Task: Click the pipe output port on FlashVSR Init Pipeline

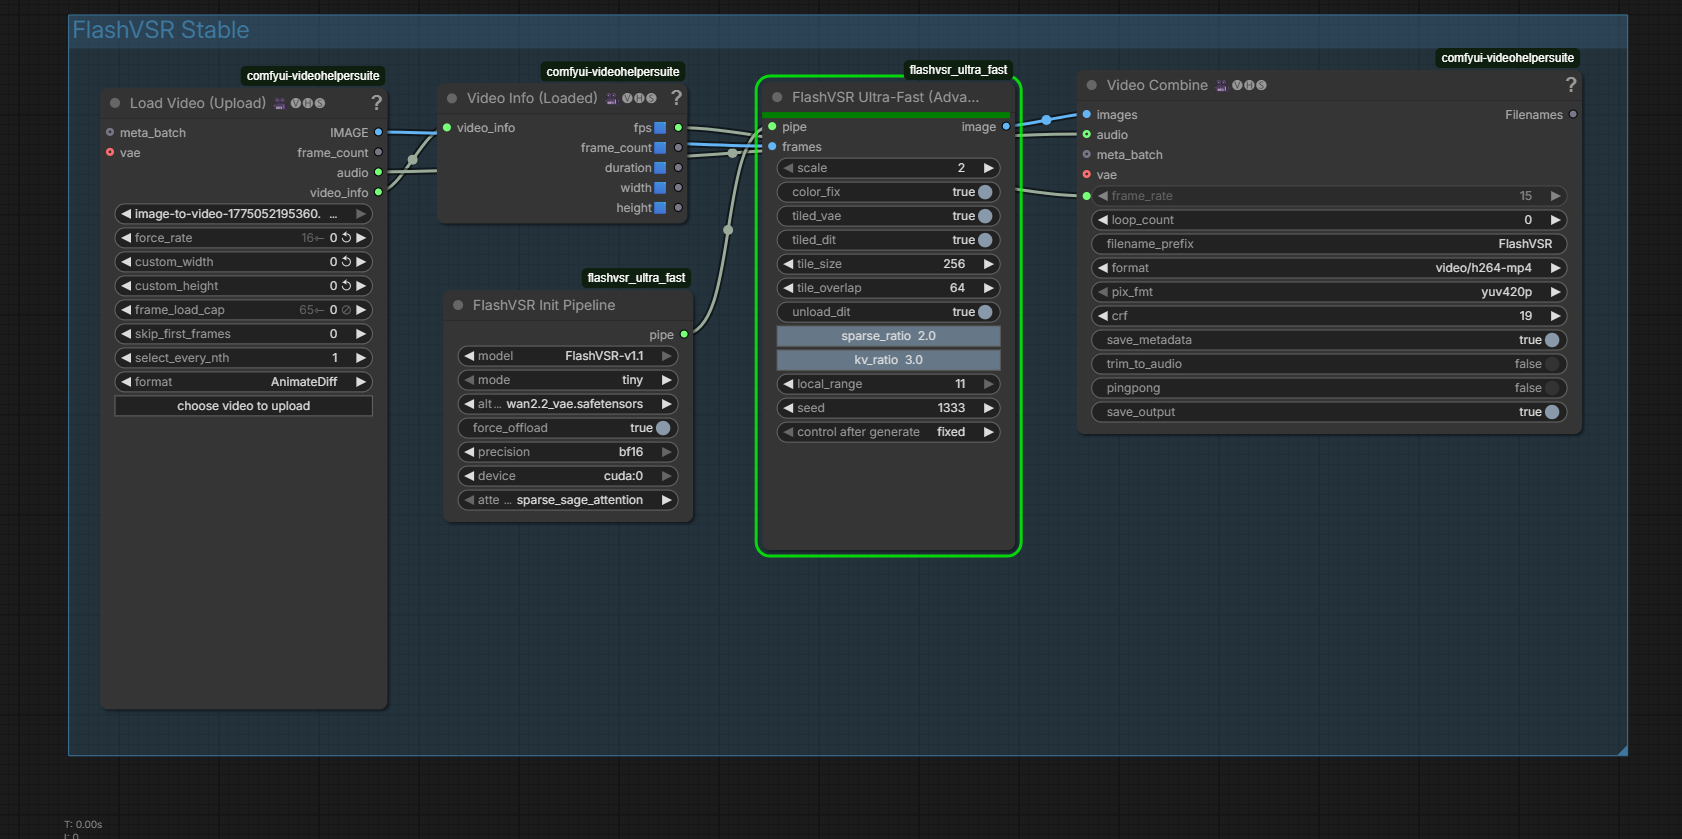Action: pyautogui.click(x=684, y=335)
